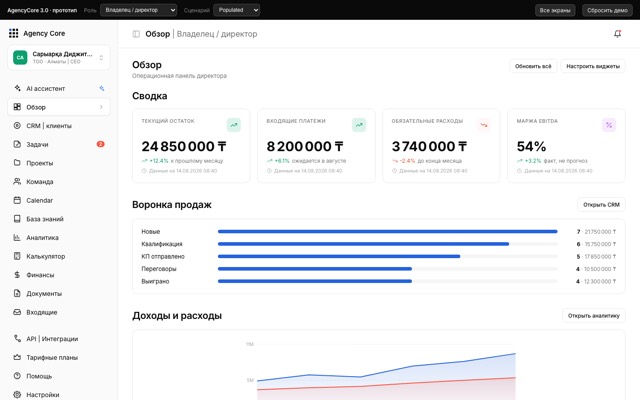
Task: Select Проекты in the sidebar
Action: (59, 163)
